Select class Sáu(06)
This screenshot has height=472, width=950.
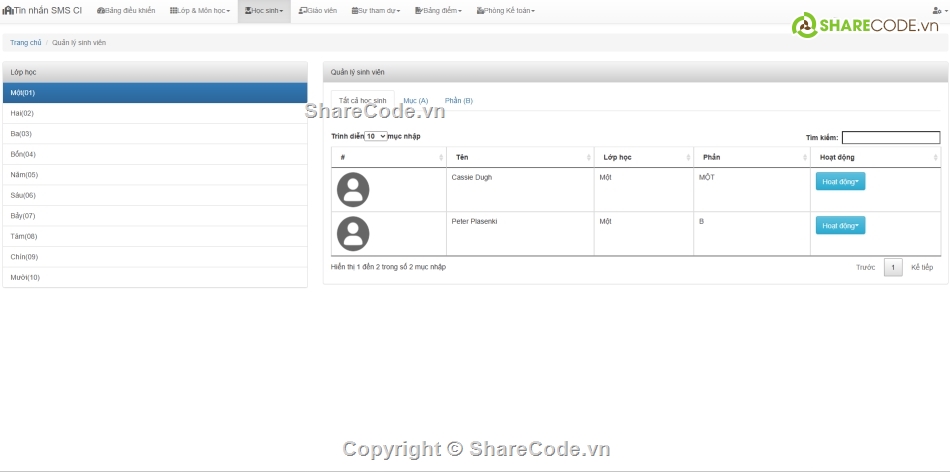[154, 196]
